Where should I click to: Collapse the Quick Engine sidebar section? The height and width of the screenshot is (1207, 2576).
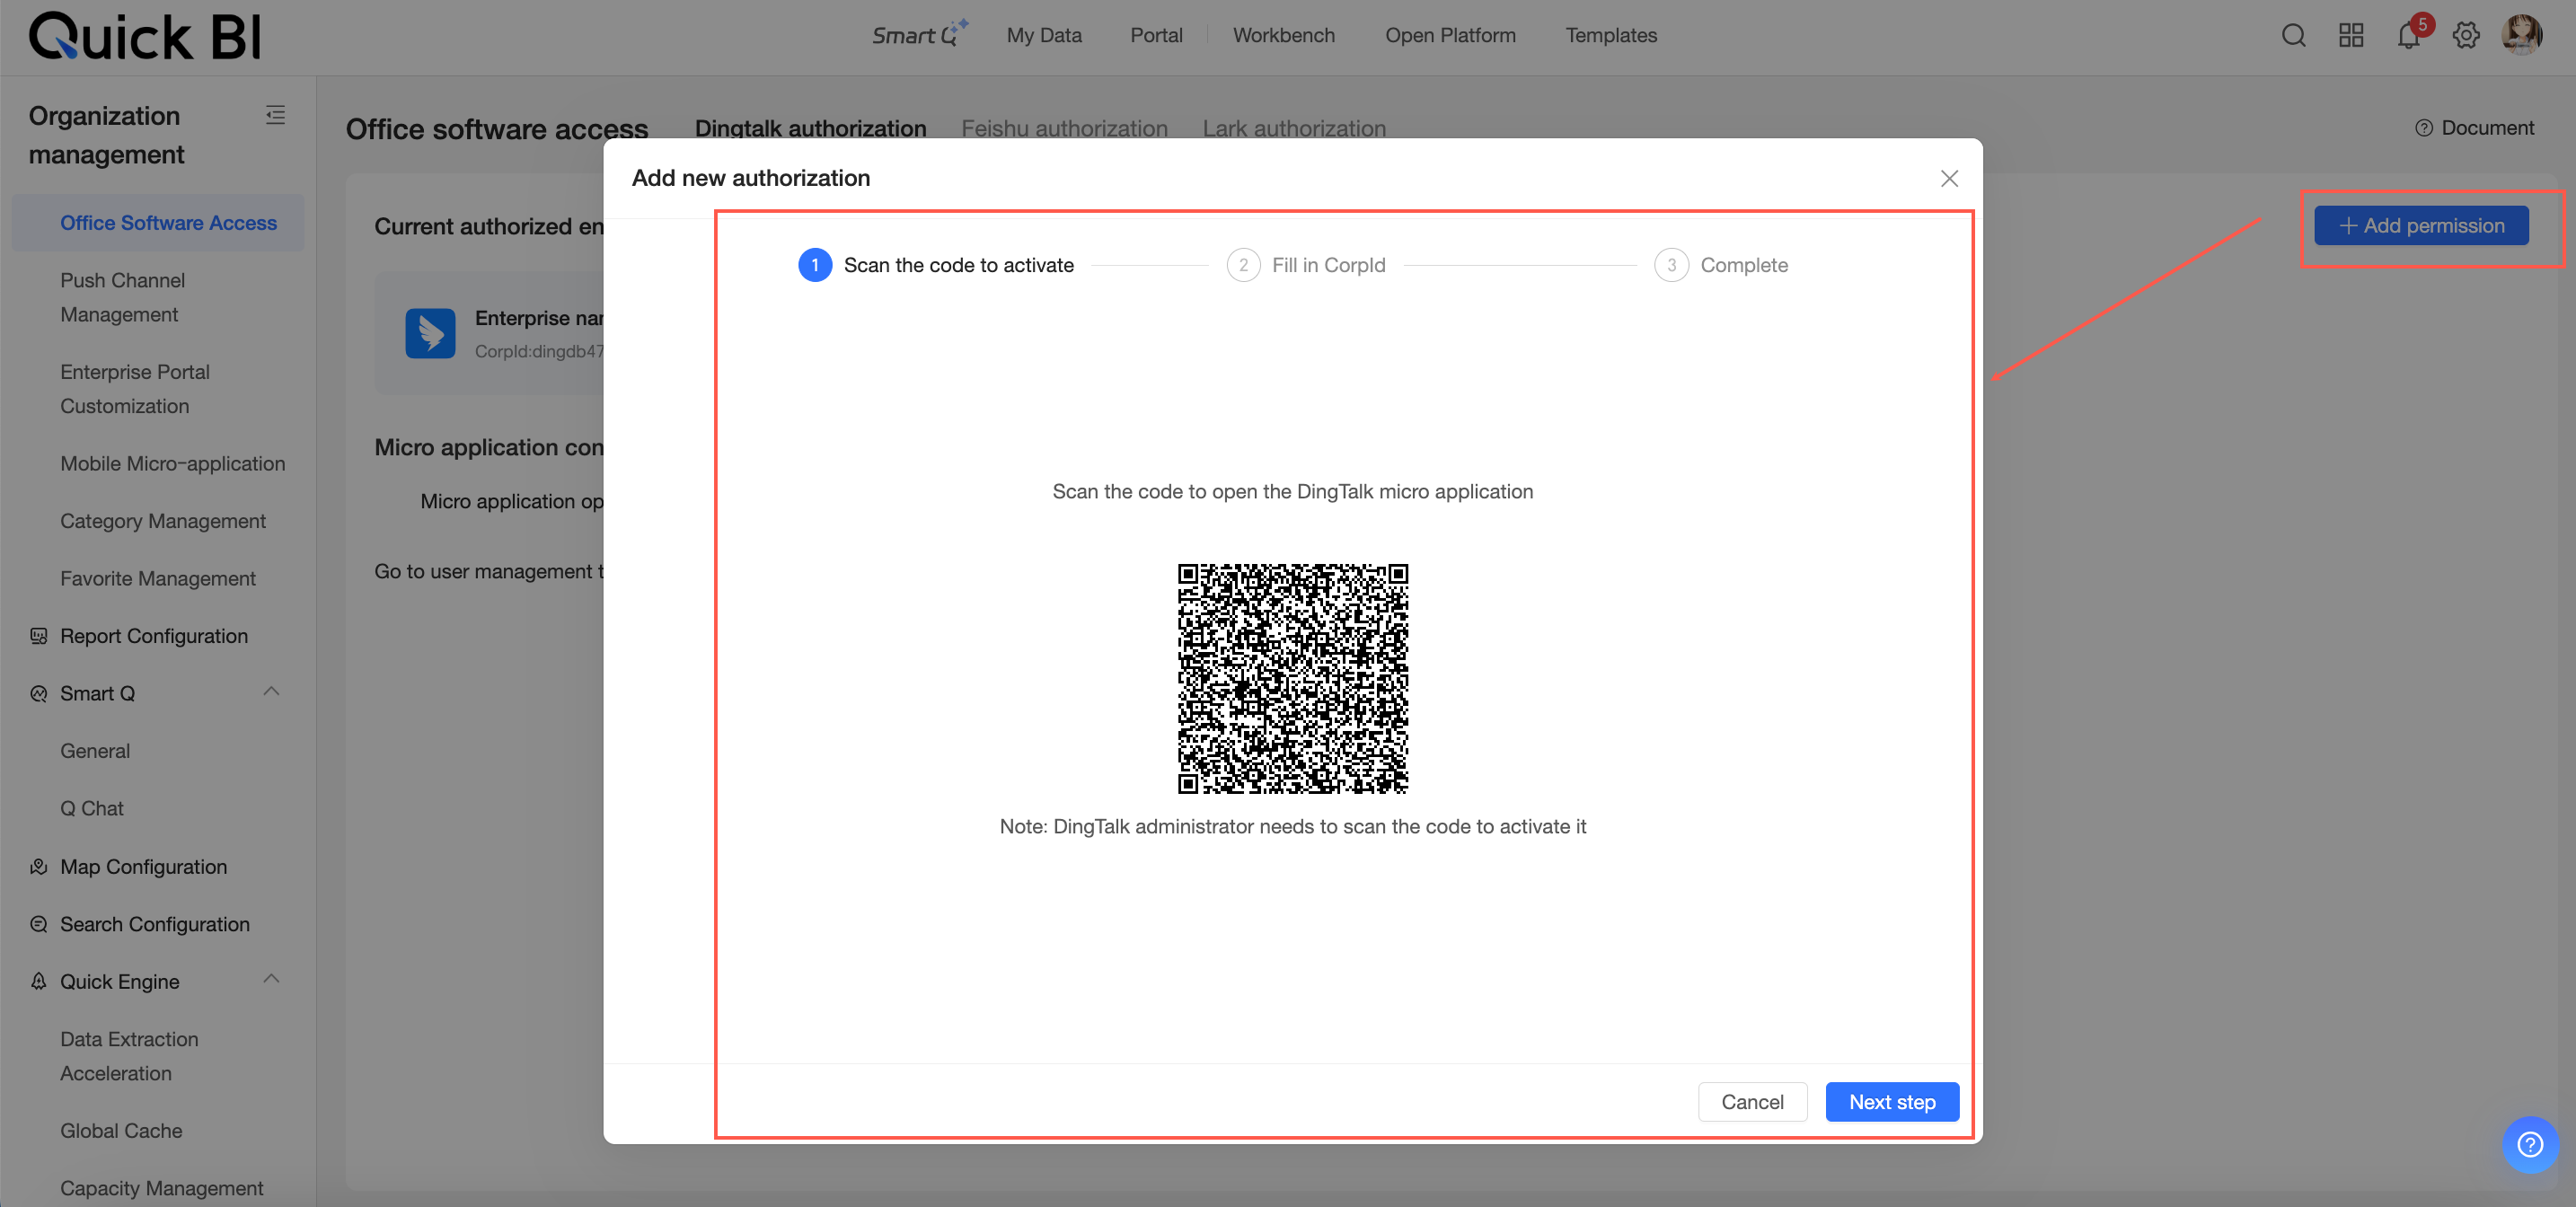[271, 980]
